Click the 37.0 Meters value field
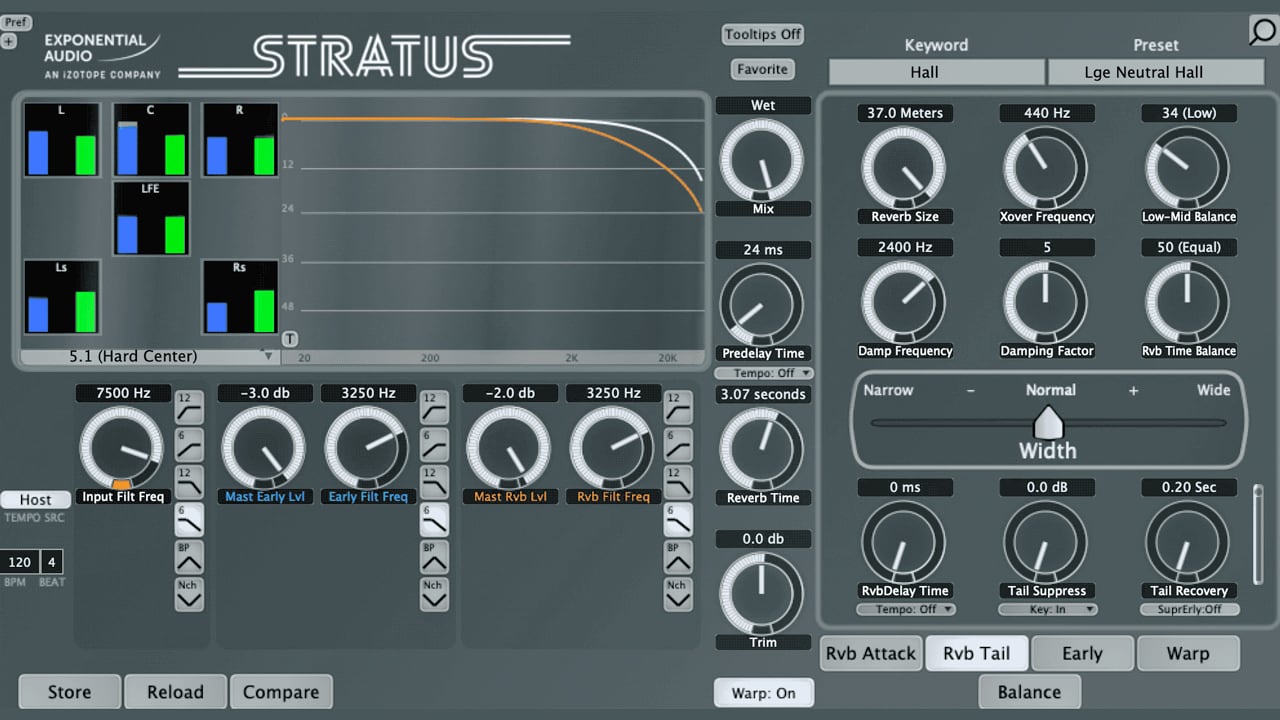Image resolution: width=1280 pixels, height=720 pixels. (x=905, y=113)
